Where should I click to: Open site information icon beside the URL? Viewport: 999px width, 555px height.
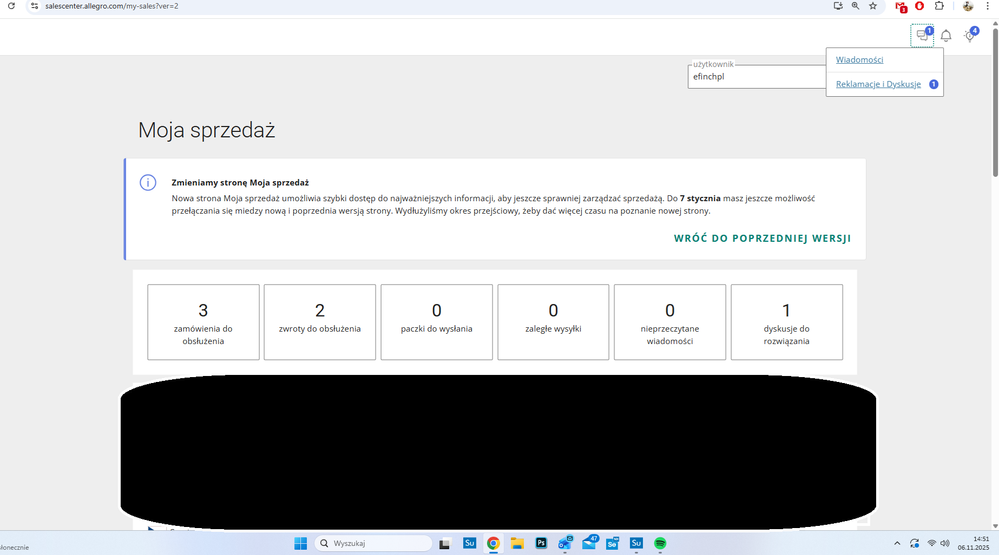(x=34, y=6)
